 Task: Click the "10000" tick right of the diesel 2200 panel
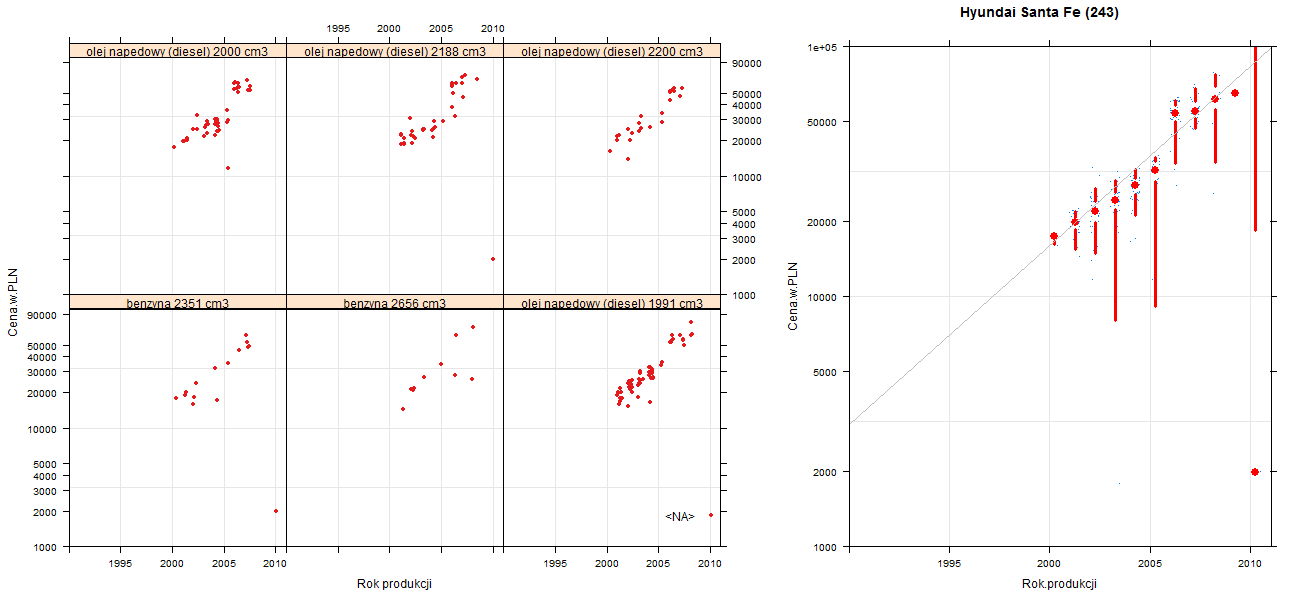(747, 177)
